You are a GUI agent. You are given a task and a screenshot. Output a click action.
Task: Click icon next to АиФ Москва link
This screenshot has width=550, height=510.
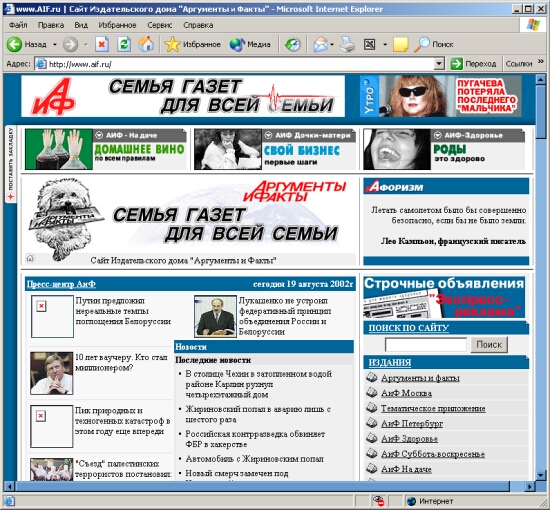tap(371, 392)
